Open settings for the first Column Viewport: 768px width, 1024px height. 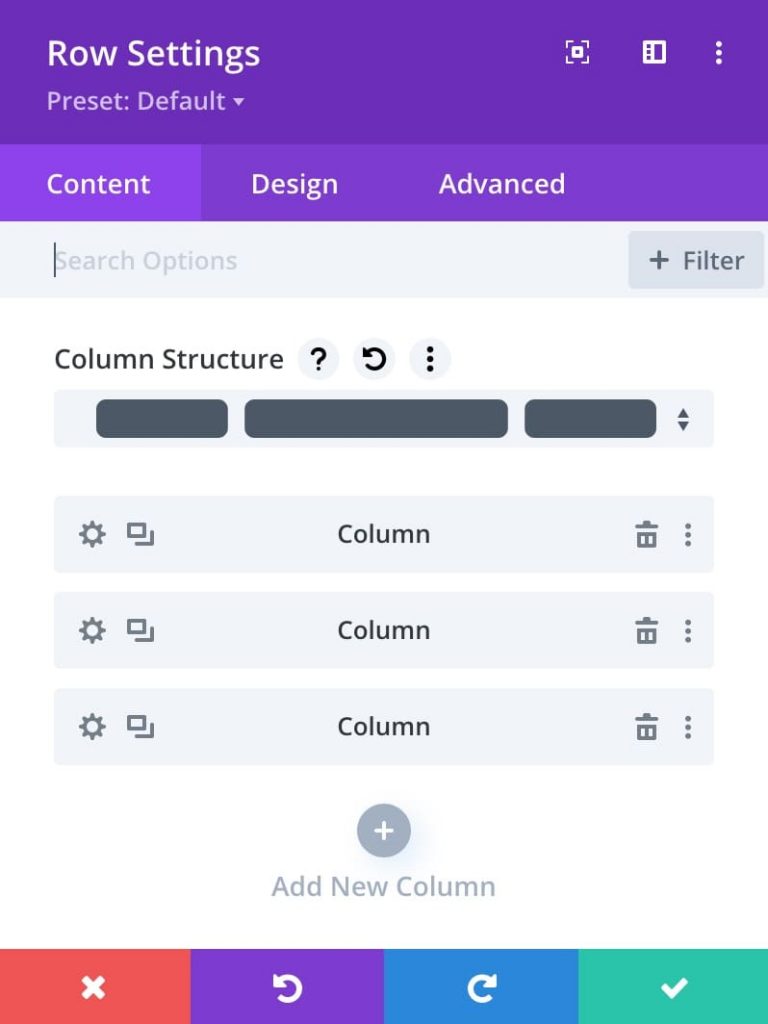pyautogui.click(x=92, y=534)
